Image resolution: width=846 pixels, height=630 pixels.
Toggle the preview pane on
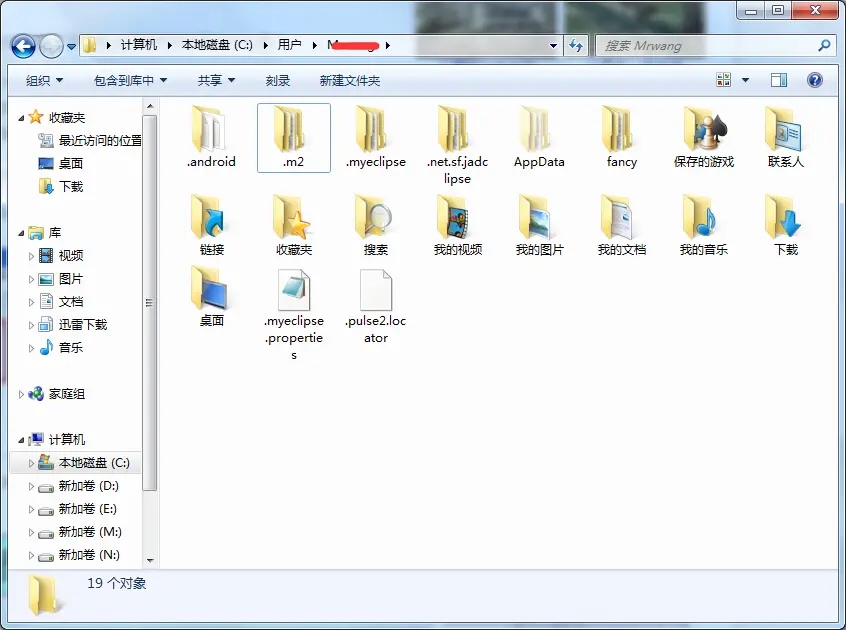tap(778, 79)
